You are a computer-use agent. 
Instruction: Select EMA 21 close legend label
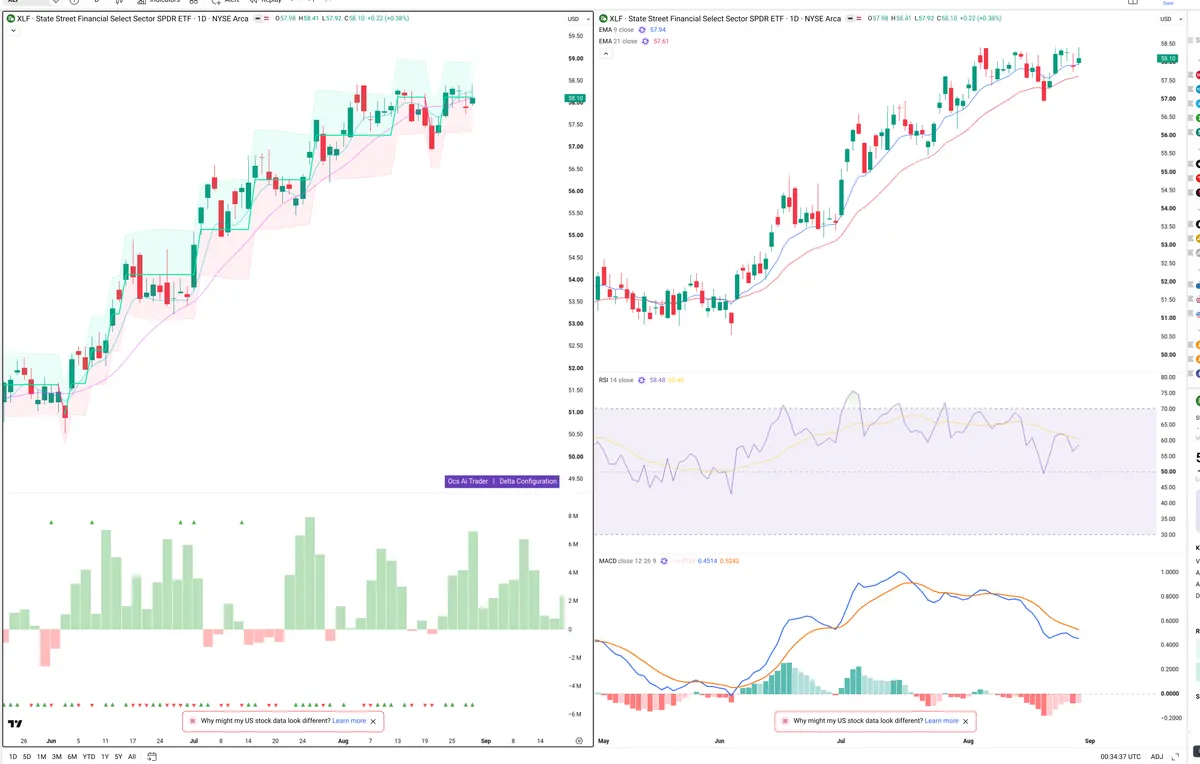[x=618, y=42]
